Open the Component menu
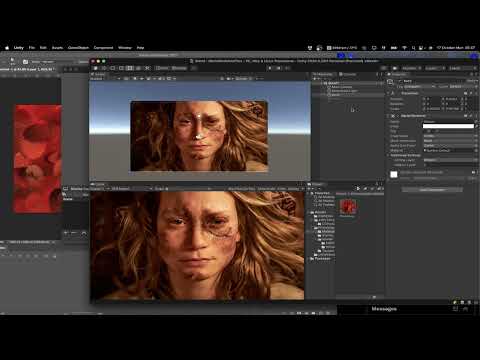 [103, 48]
